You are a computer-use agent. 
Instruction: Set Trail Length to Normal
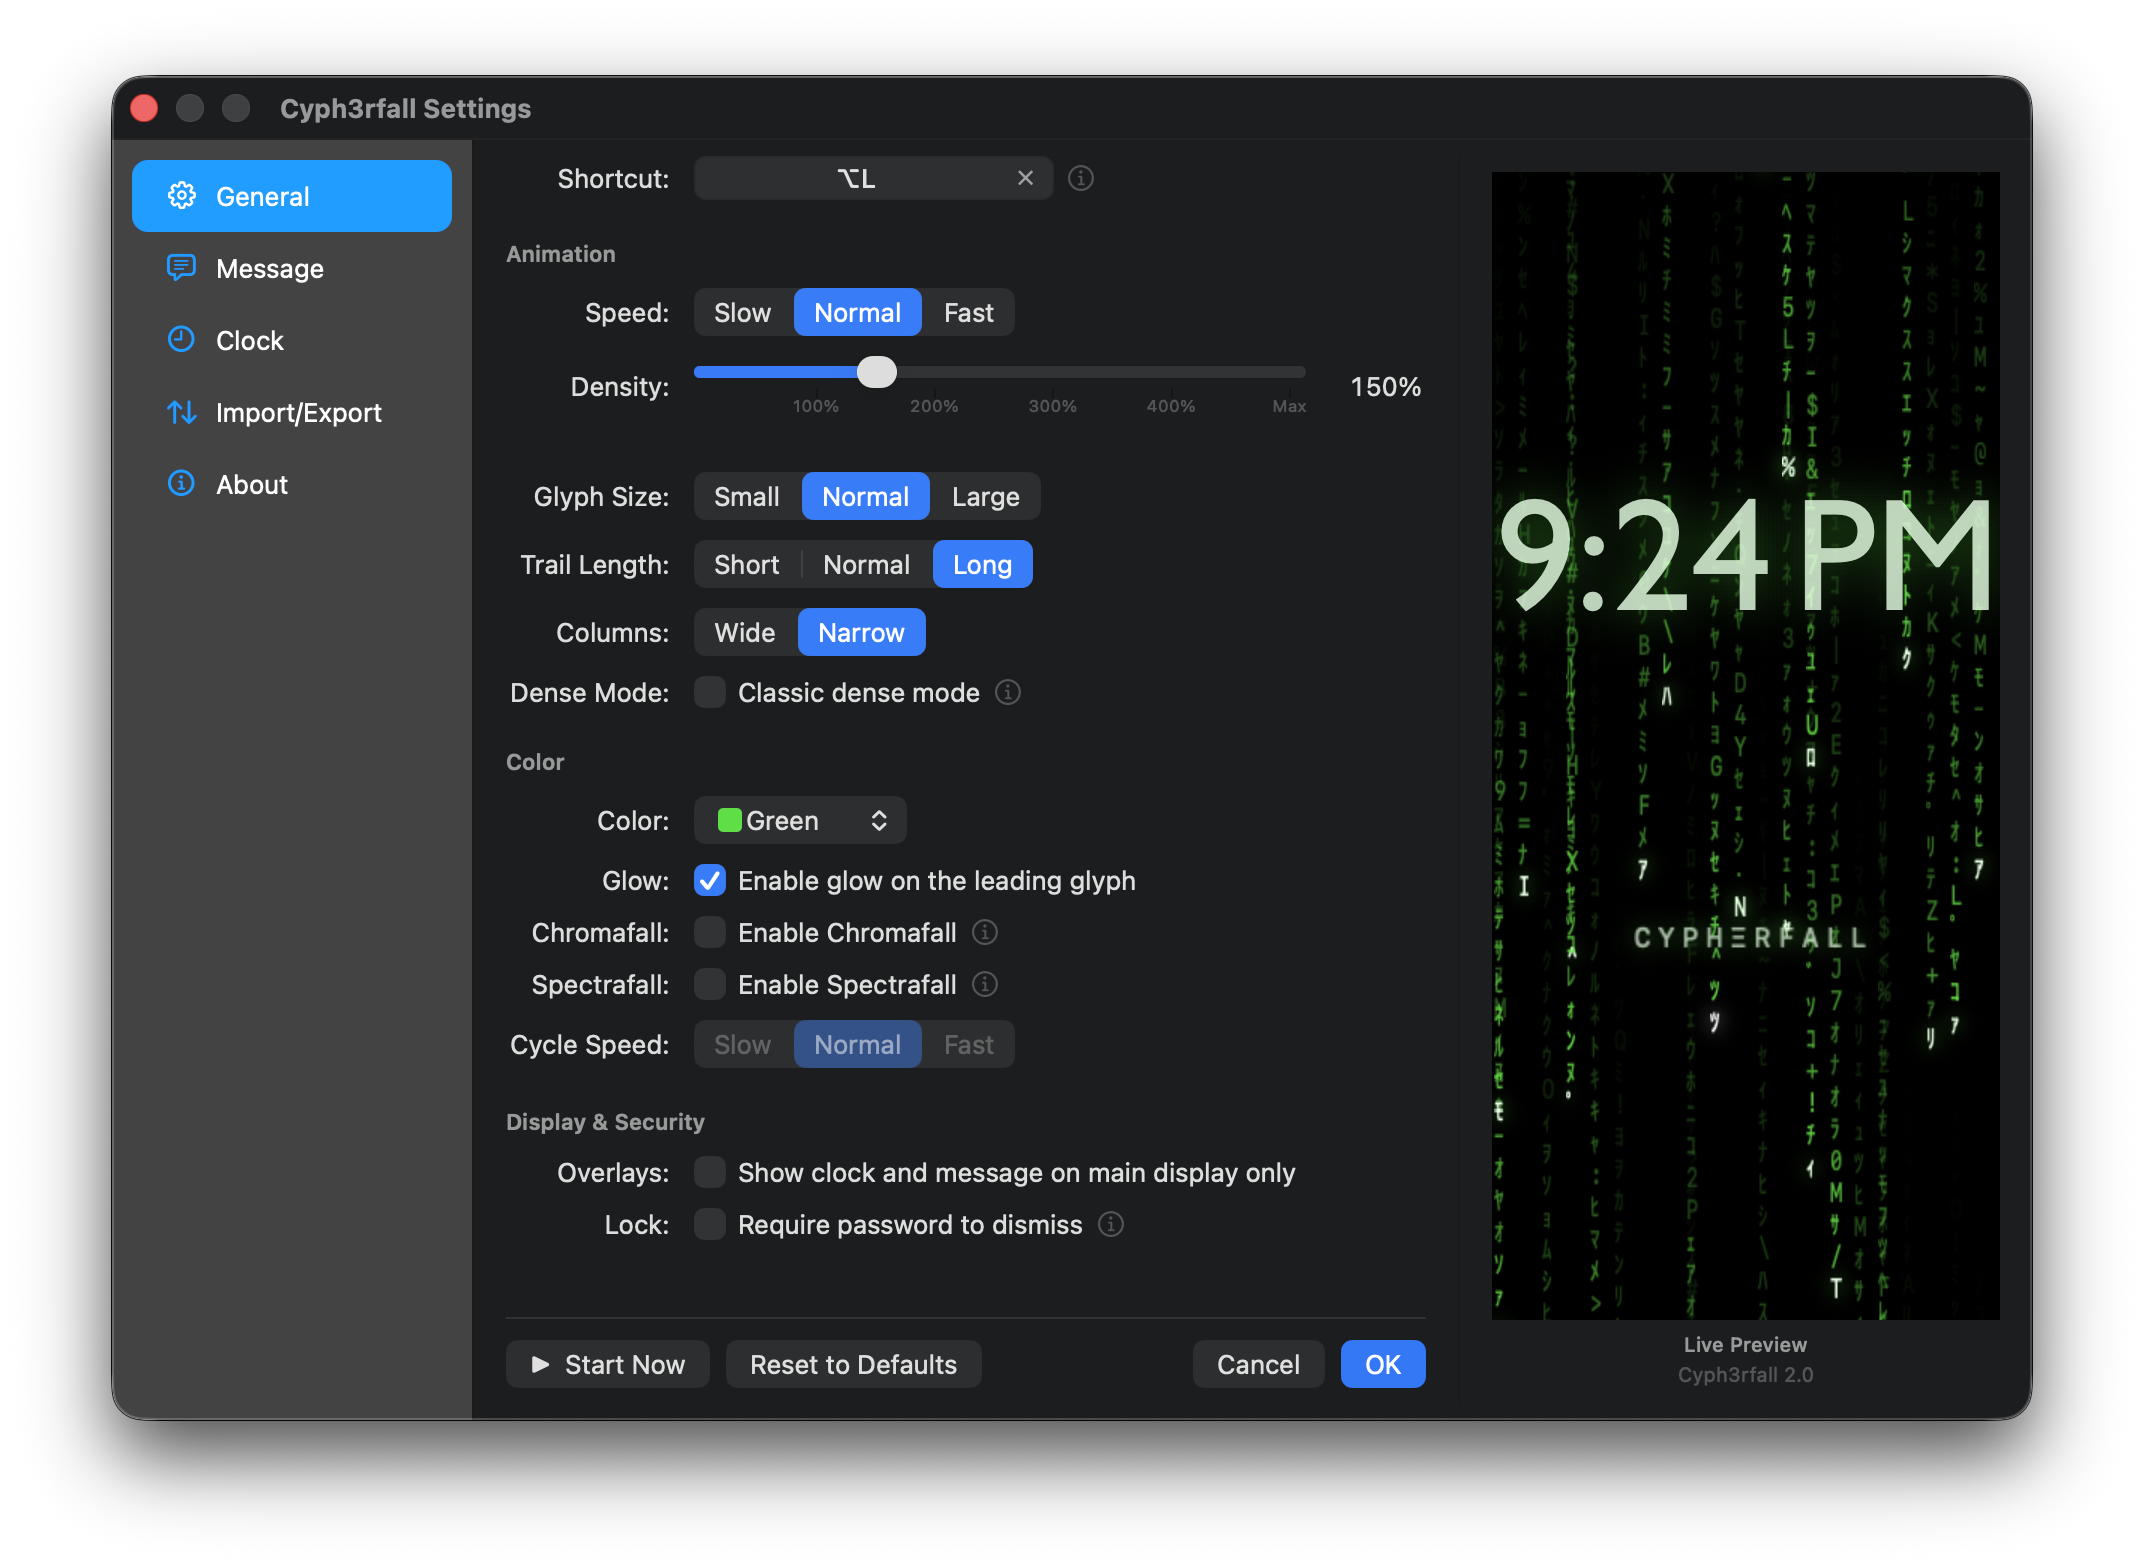[867, 564]
